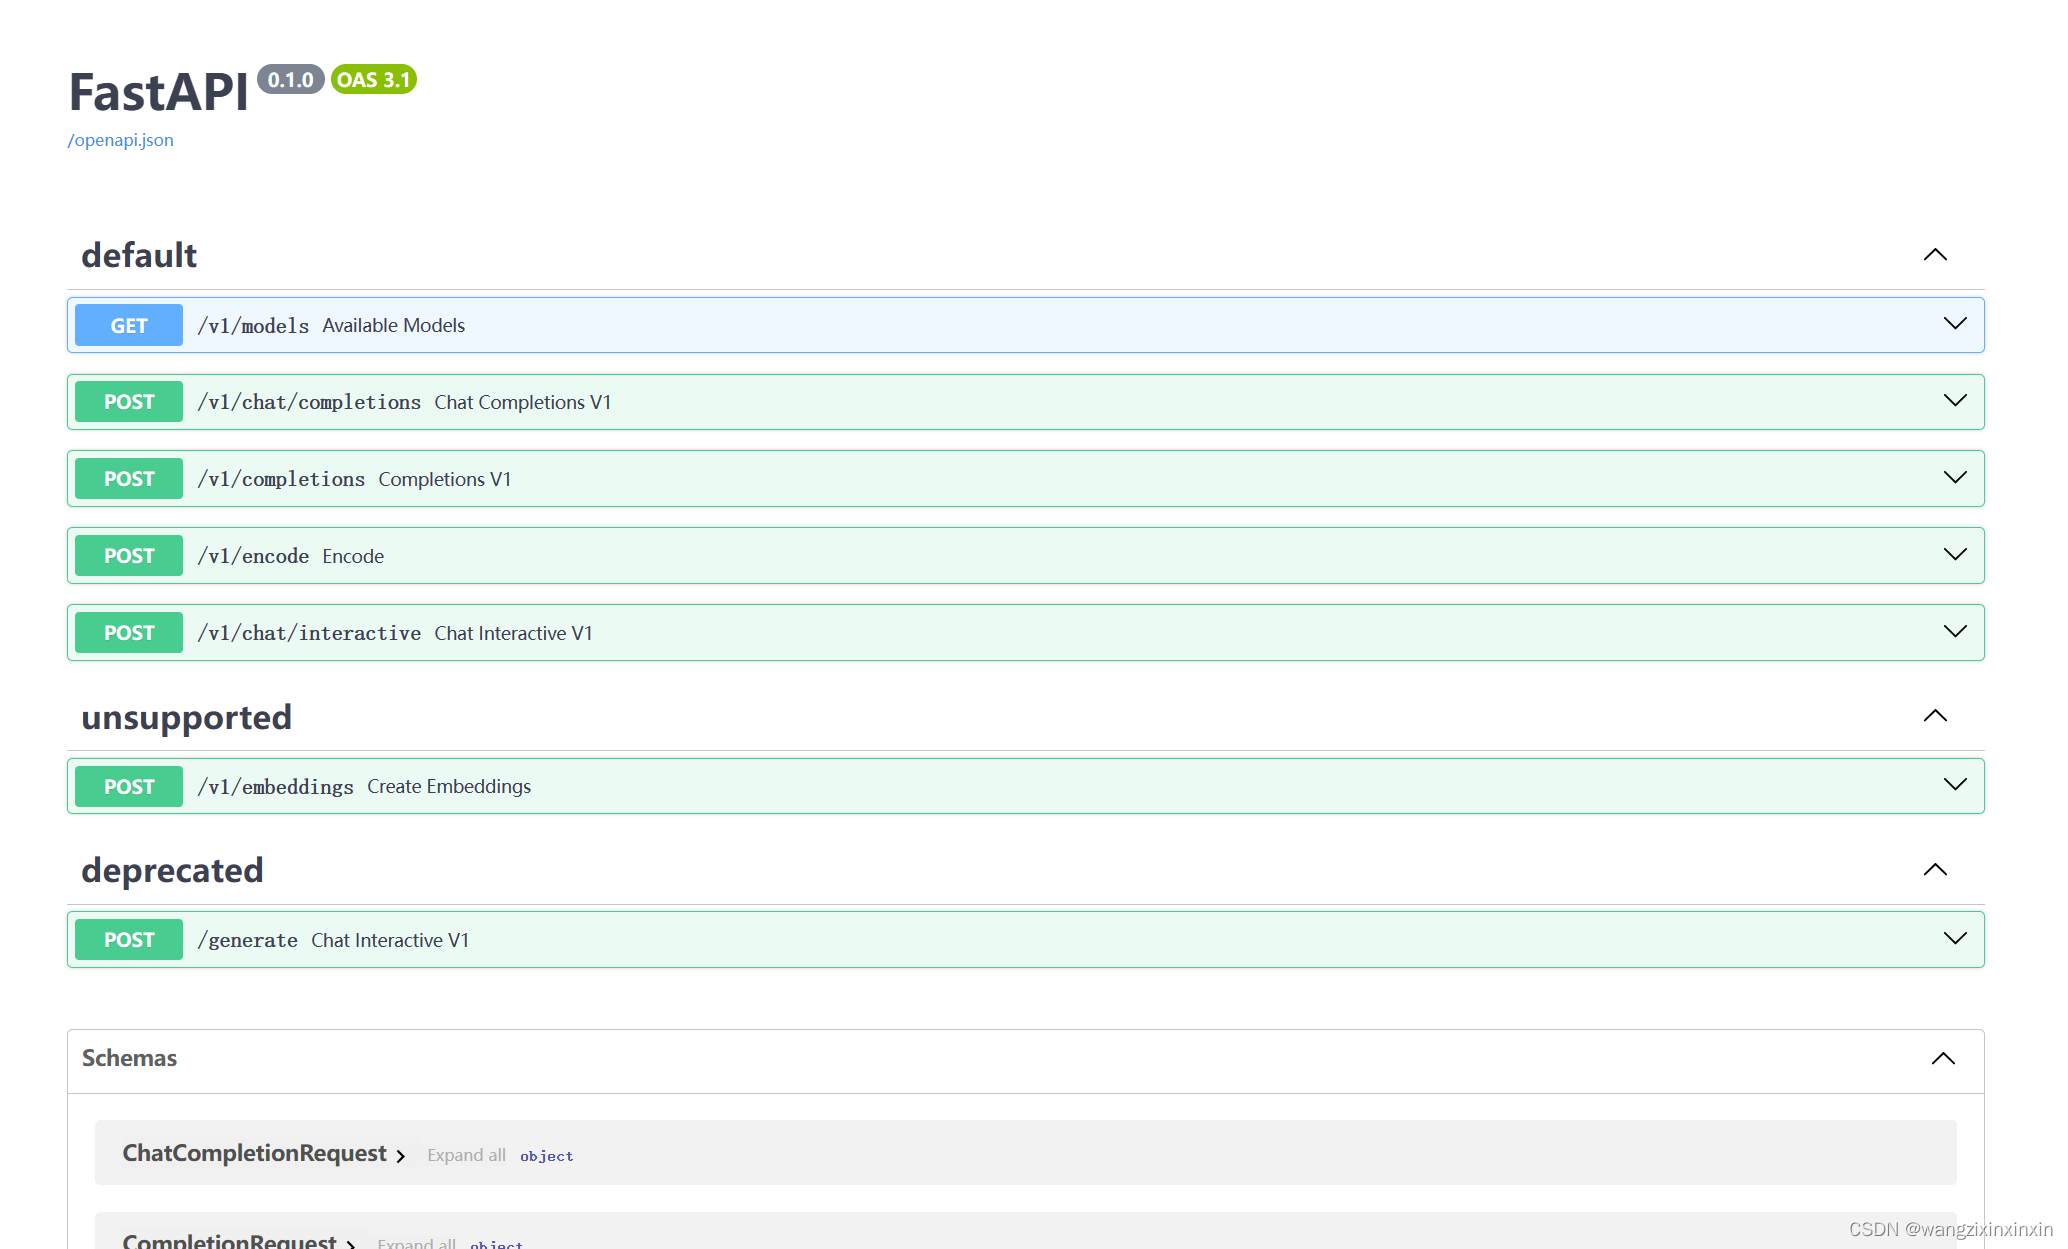Collapse the Schemas section chevron
The width and height of the screenshot is (2068, 1249).
[1942, 1058]
